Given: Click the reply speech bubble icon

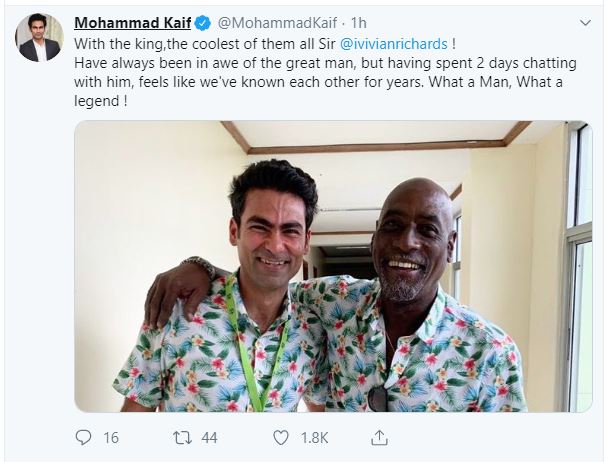Looking at the screenshot, I should pyautogui.click(x=84, y=438).
